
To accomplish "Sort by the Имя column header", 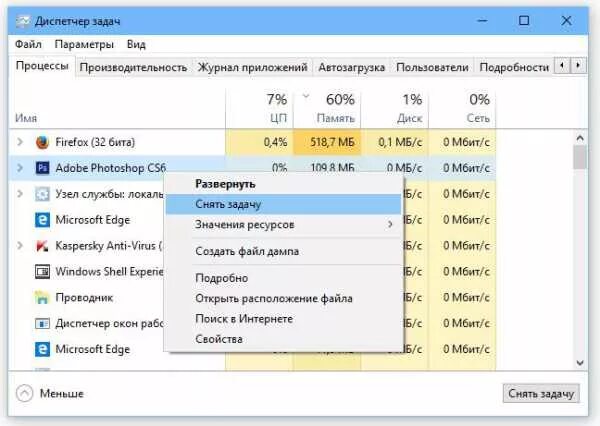I will click(x=26, y=118).
